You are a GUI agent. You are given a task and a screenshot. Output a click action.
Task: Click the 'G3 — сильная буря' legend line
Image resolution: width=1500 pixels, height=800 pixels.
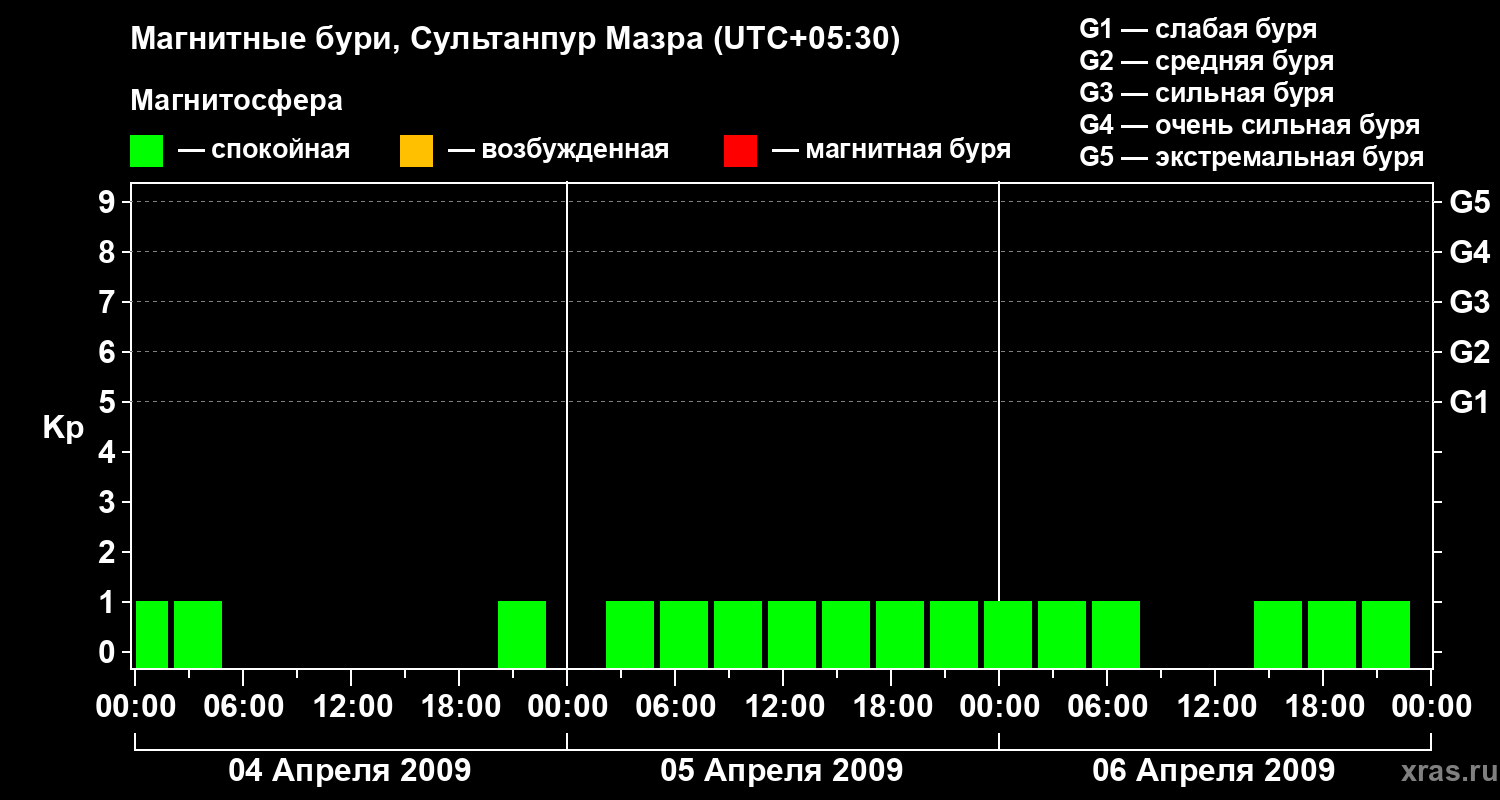1207,93
